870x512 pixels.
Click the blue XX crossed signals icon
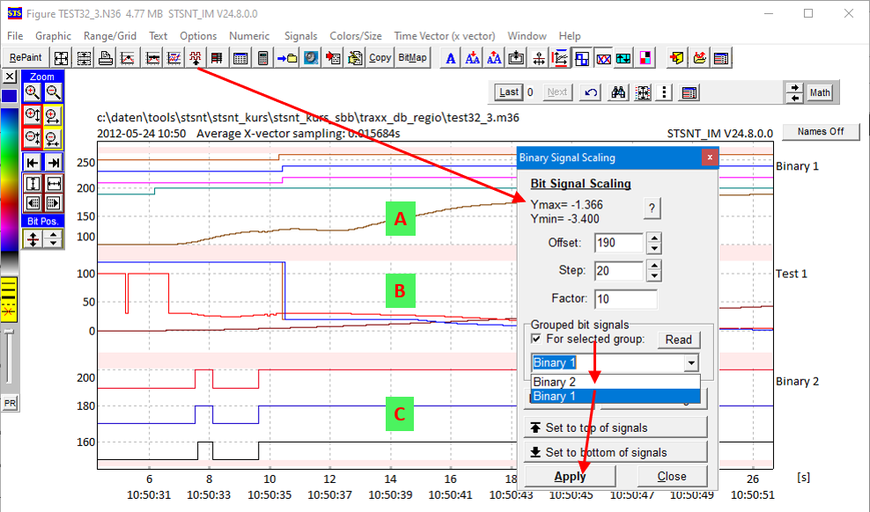(603, 58)
